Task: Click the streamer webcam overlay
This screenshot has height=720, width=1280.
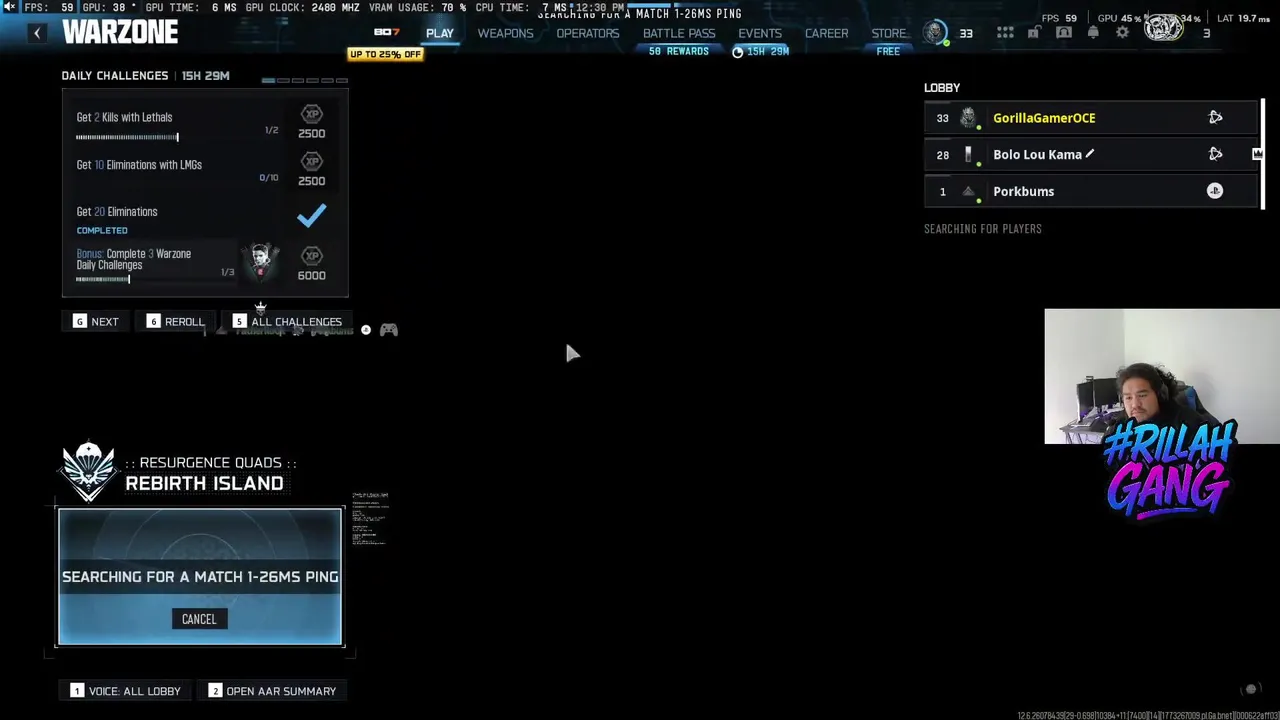Action: [x=1162, y=376]
